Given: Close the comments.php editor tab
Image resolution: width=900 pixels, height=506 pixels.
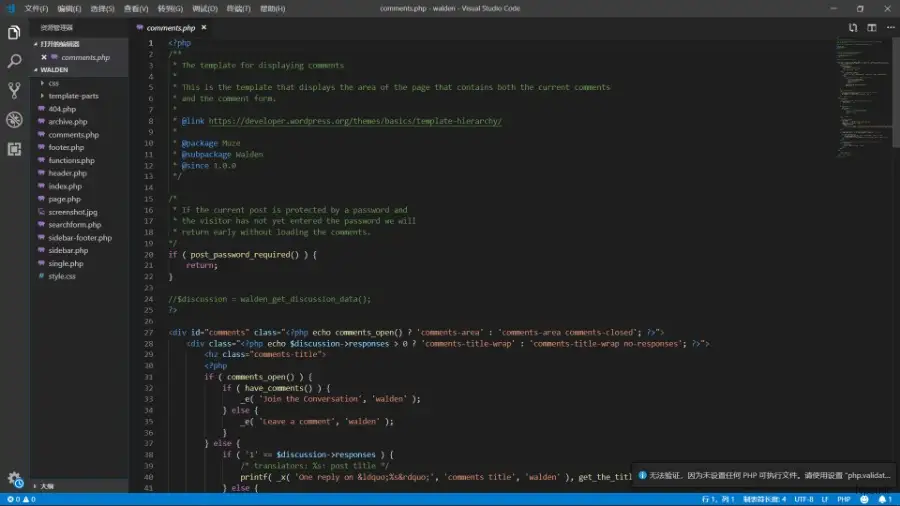Looking at the screenshot, I should click(x=204, y=28).
